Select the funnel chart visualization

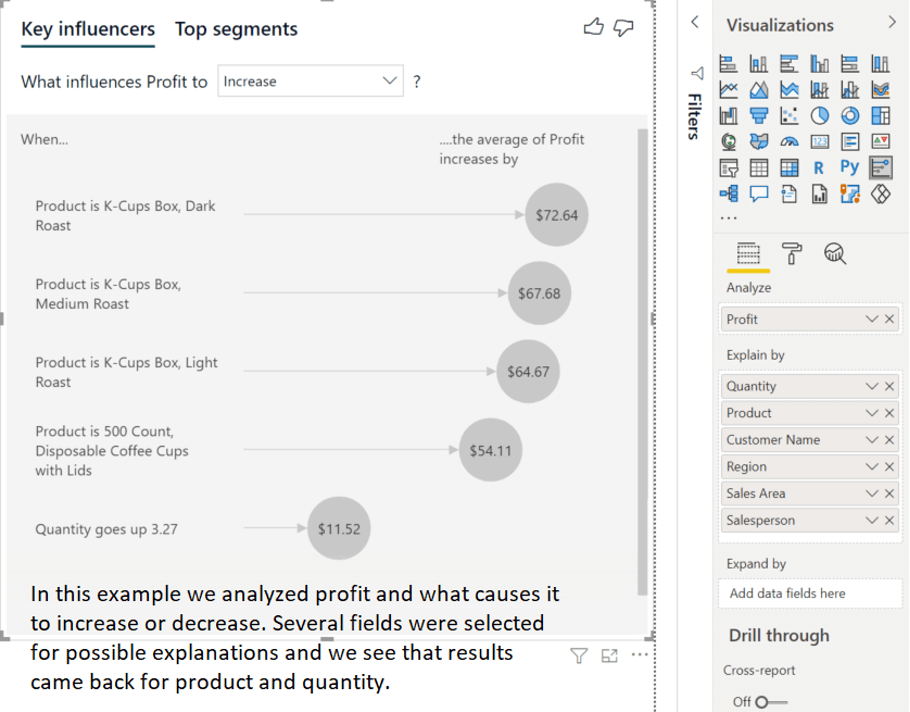[759, 115]
